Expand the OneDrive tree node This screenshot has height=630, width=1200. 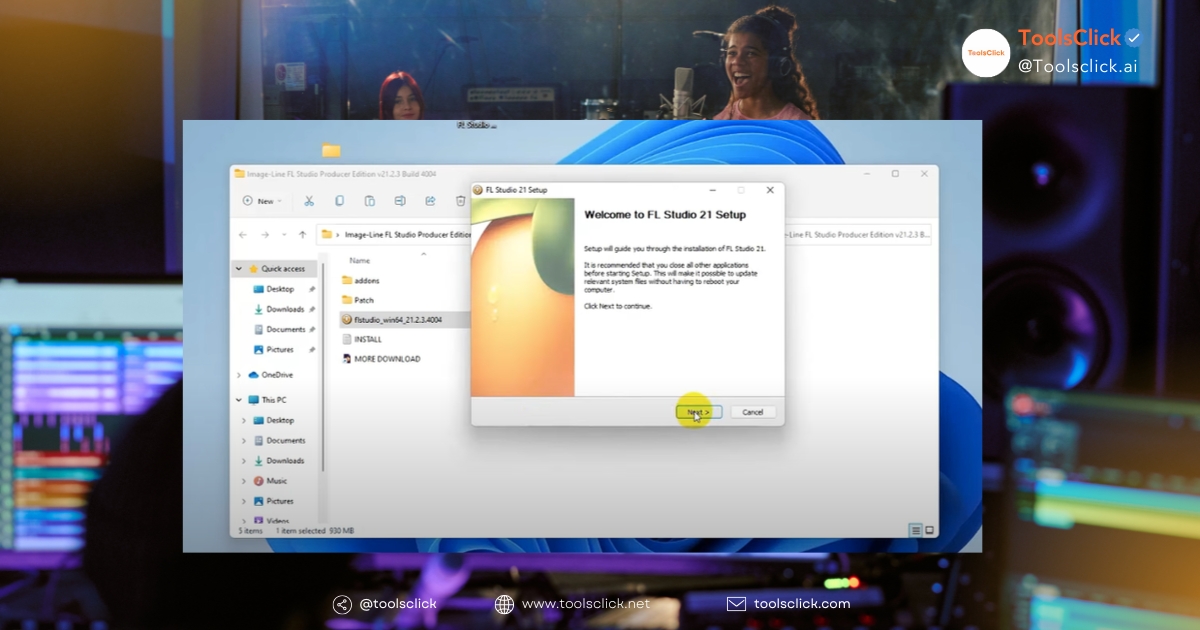(239, 375)
